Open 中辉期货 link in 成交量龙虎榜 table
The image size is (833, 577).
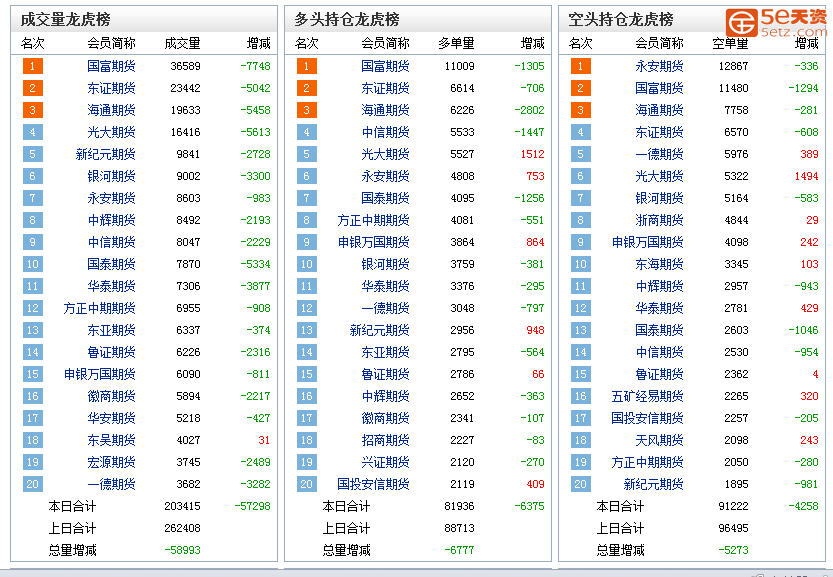[x=111, y=220]
